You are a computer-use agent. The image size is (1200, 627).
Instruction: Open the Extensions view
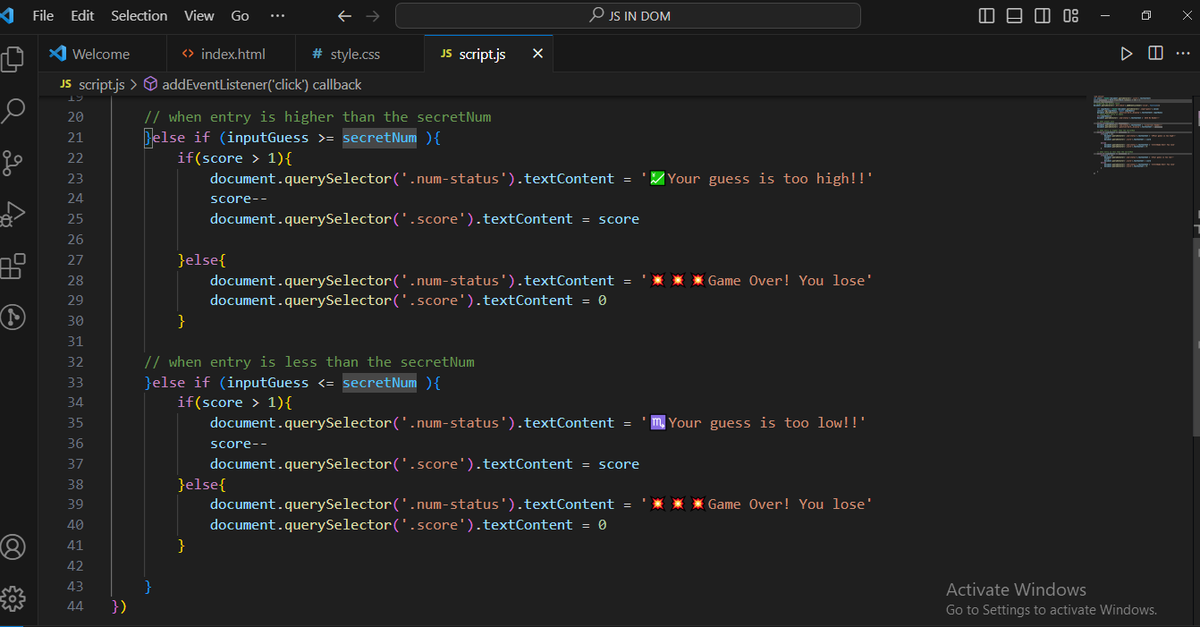(13, 266)
